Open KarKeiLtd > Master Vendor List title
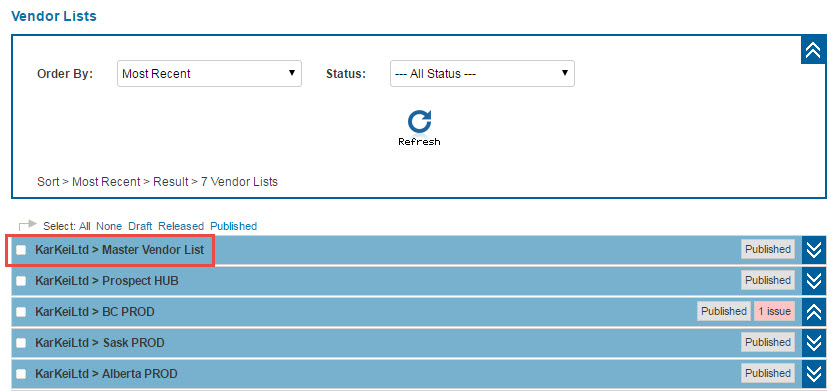Image resolution: width=838 pixels, height=391 pixels. coord(120,249)
